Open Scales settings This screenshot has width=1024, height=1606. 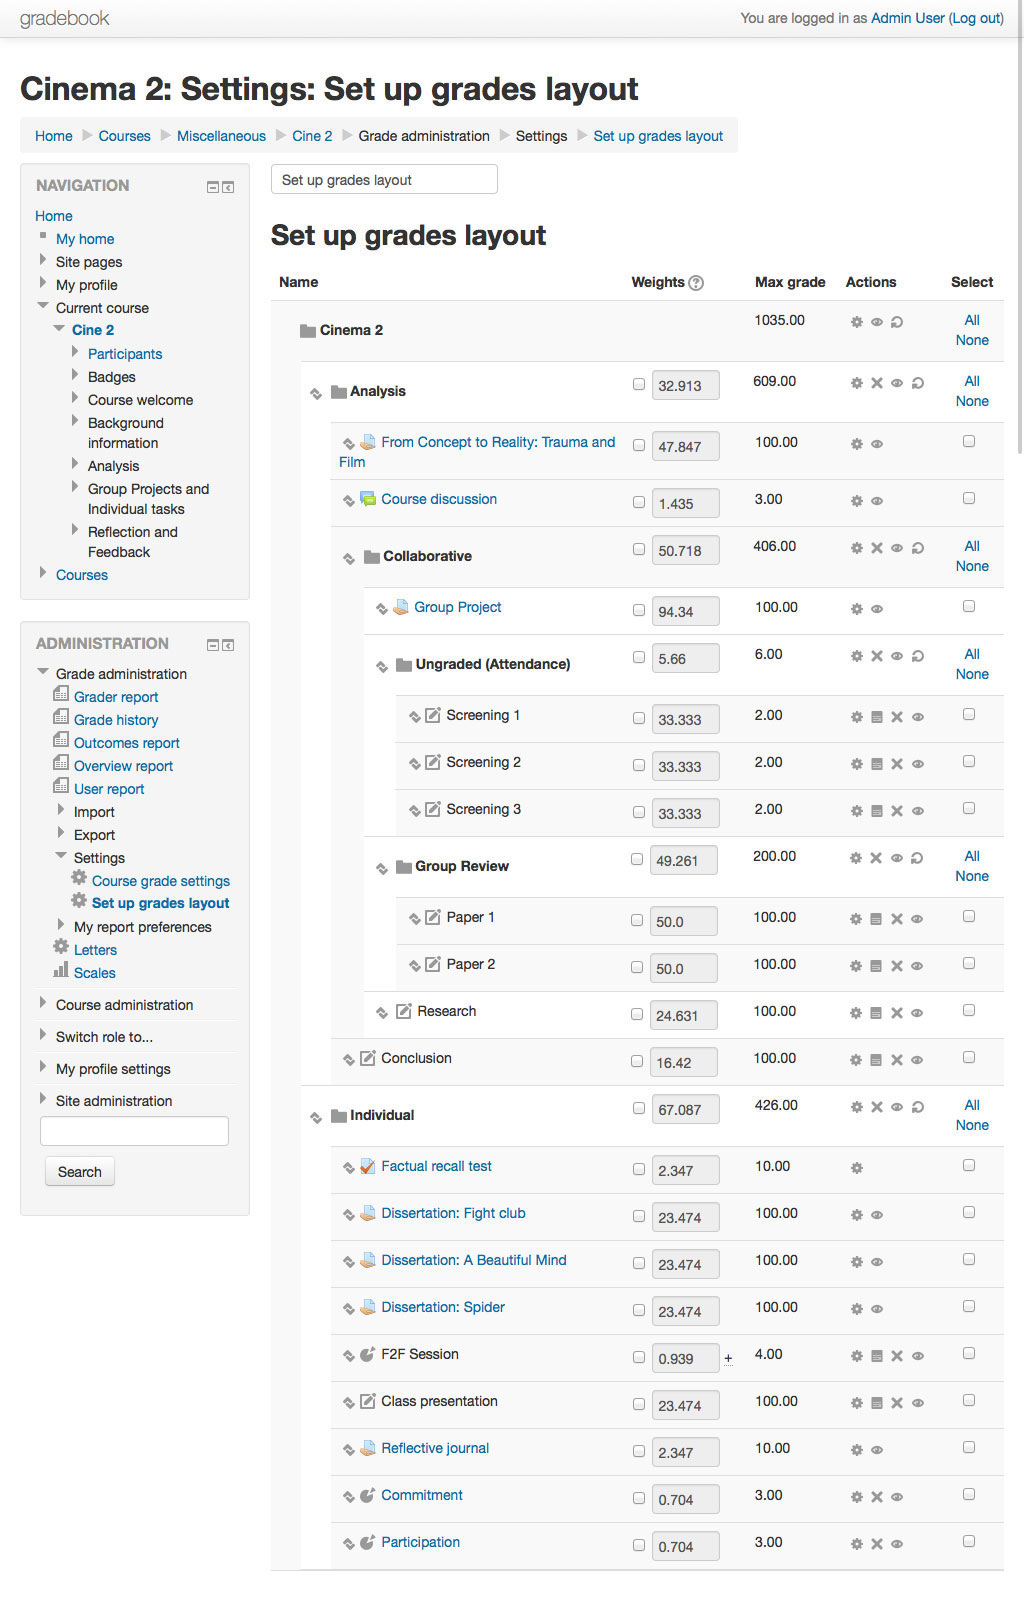tap(94, 973)
